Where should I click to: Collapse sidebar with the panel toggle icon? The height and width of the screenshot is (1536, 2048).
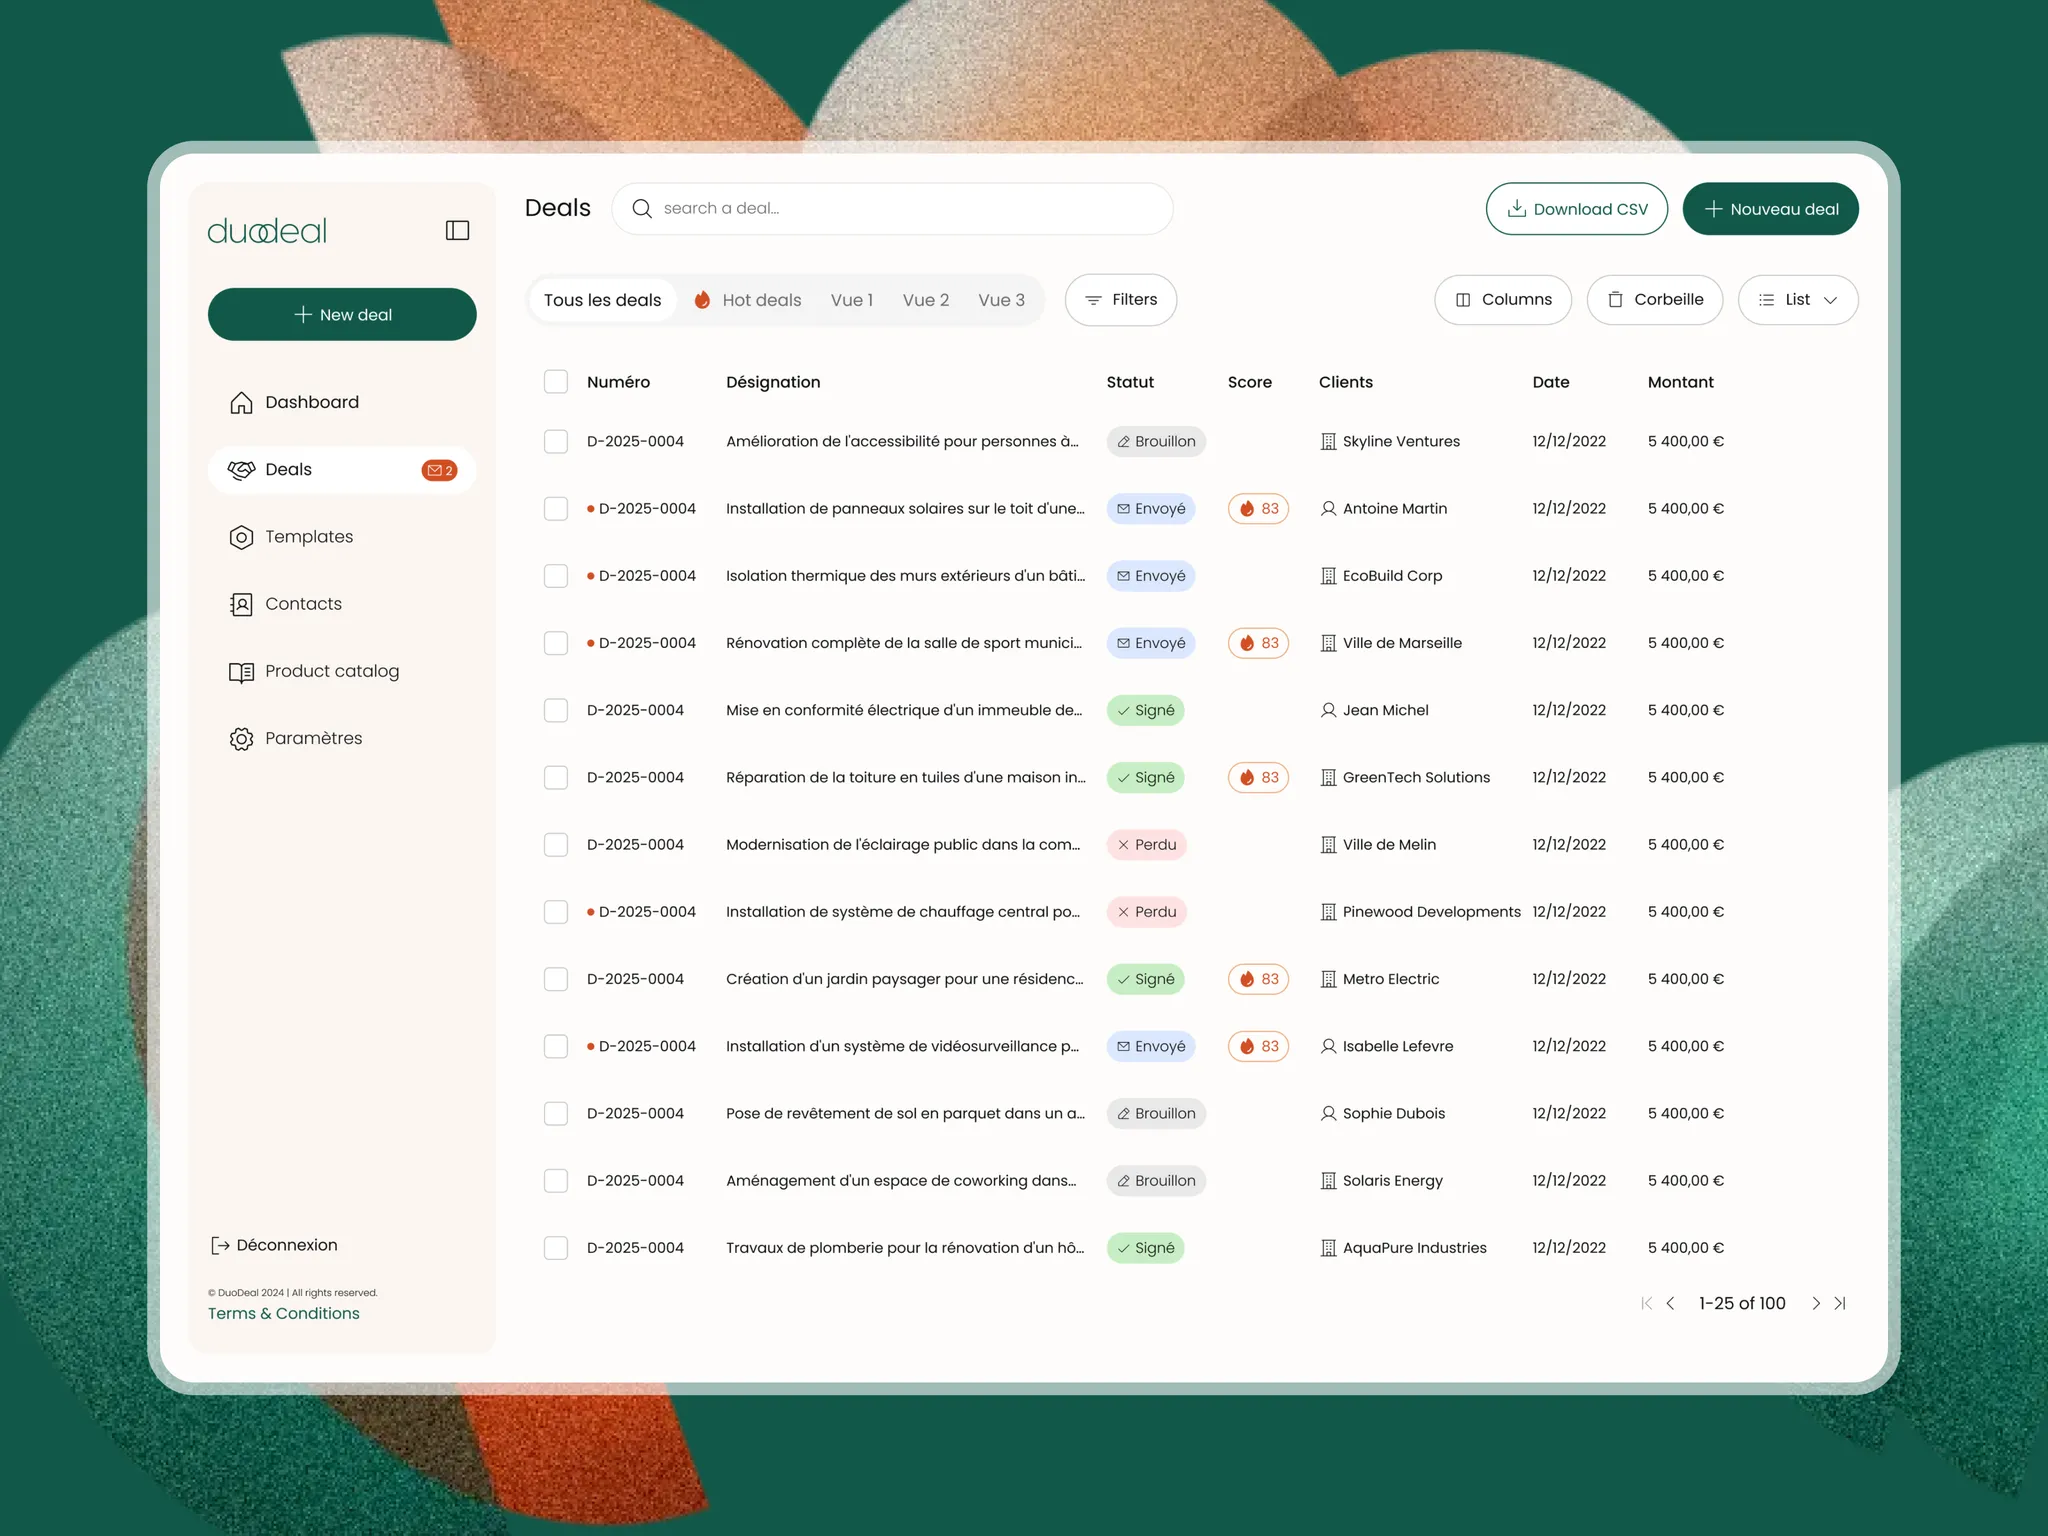coord(457,231)
